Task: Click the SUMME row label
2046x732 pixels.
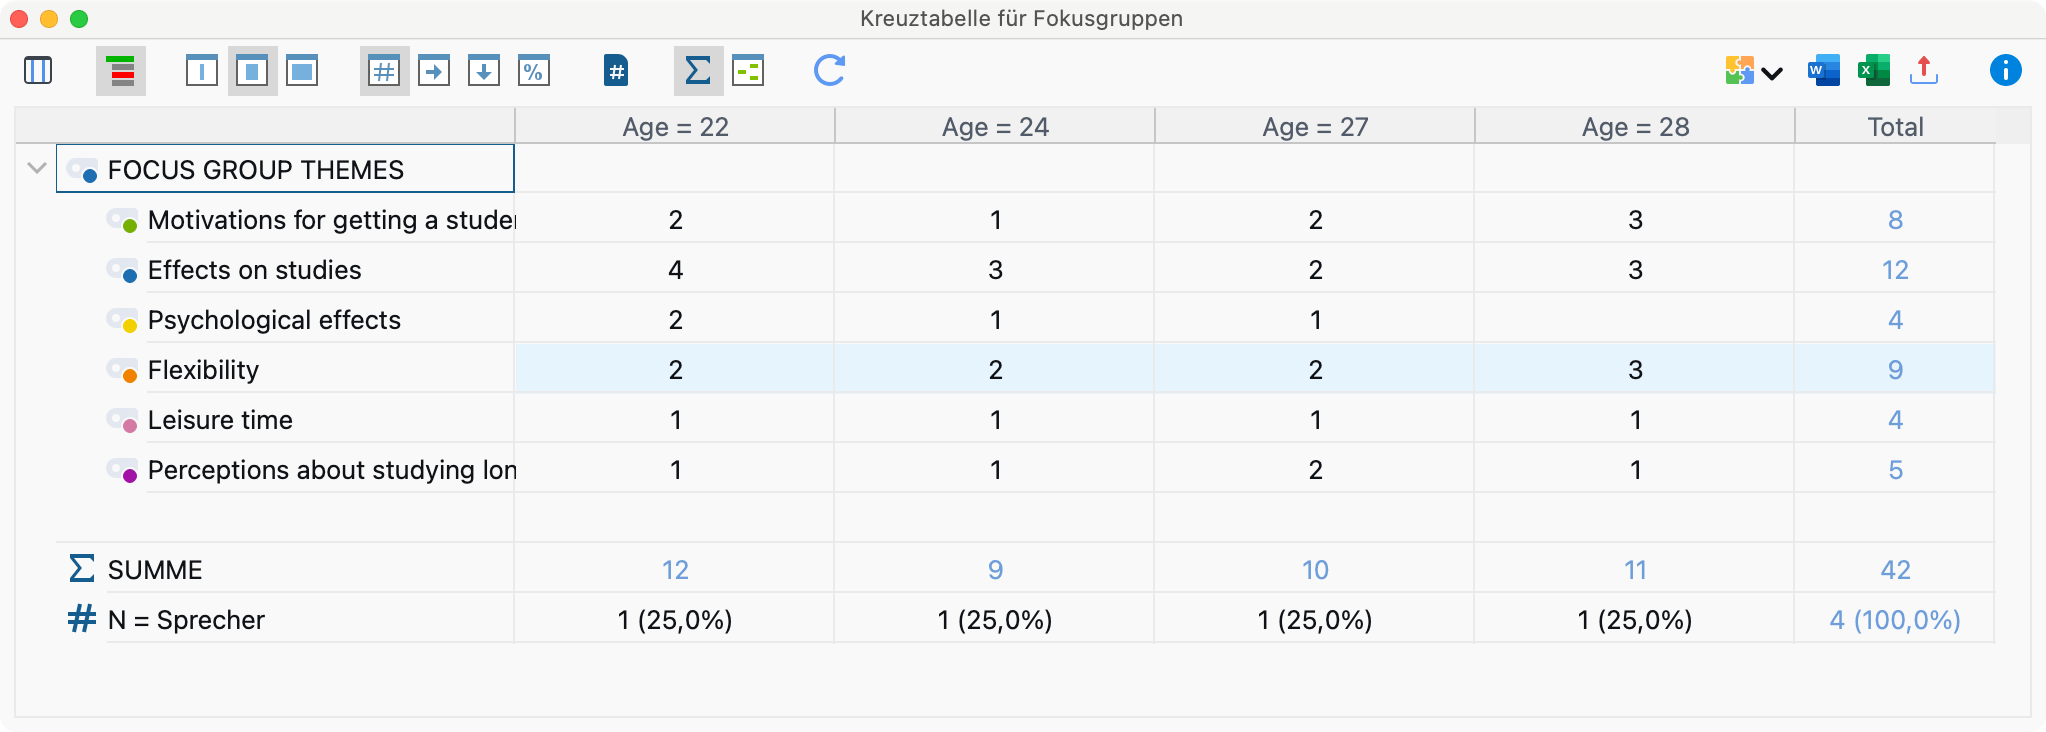Action: (155, 570)
